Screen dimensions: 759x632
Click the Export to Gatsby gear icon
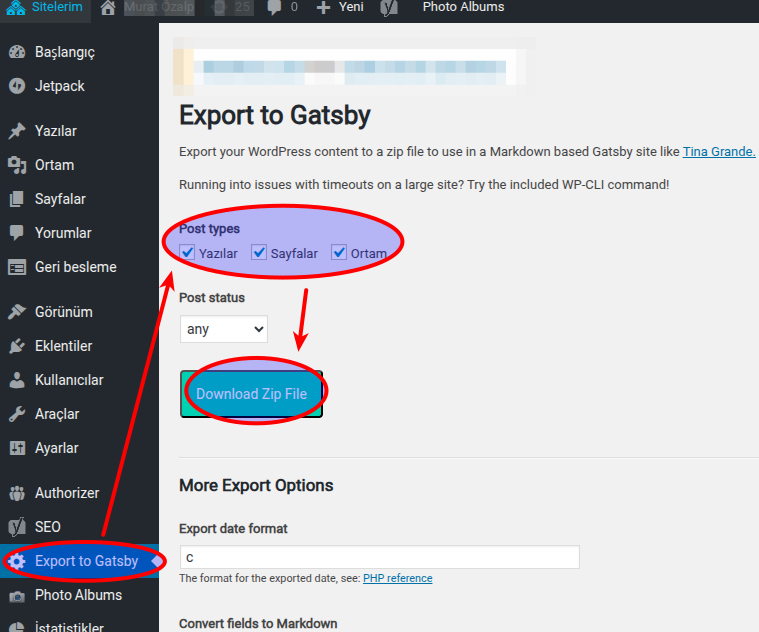(17, 561)
